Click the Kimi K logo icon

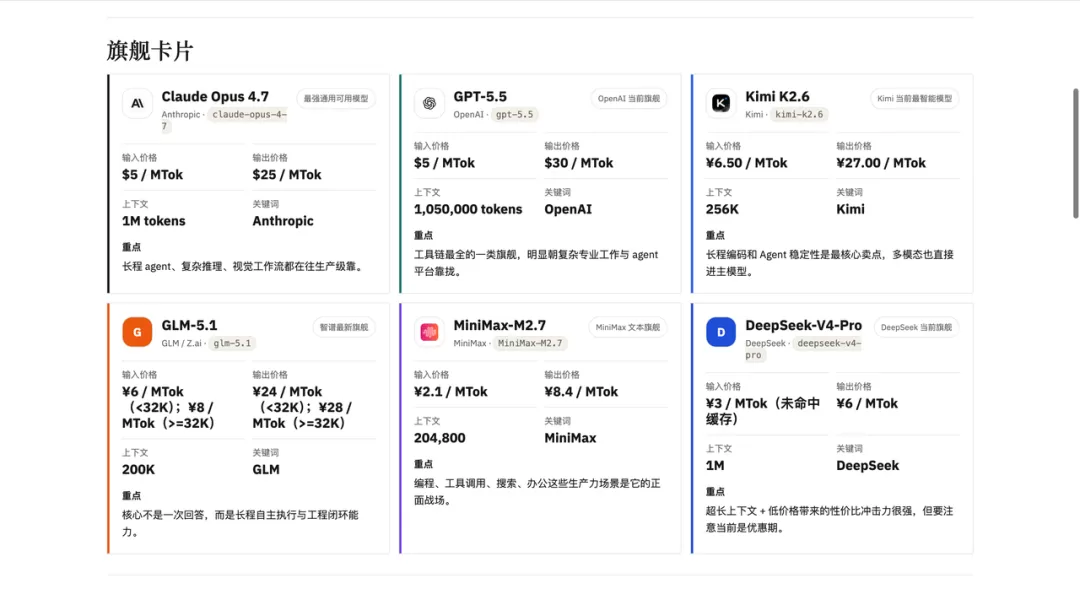[720, 103]
